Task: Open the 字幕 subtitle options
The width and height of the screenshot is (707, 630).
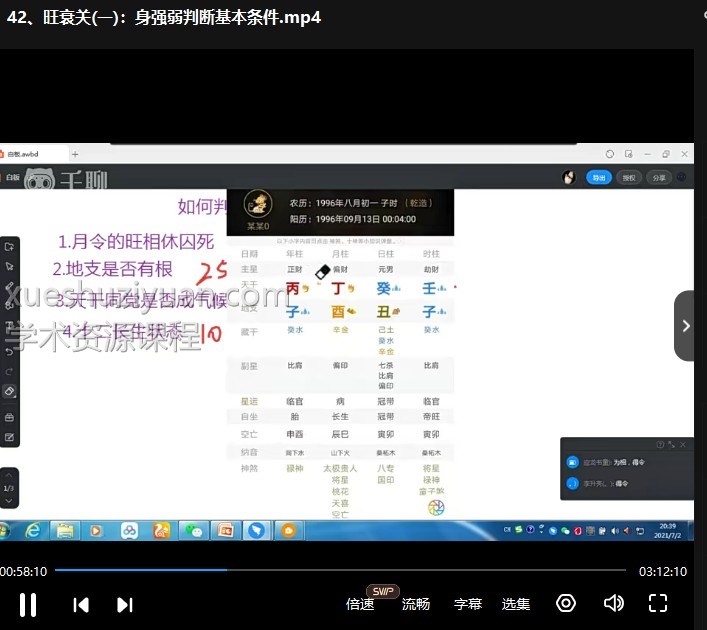Action: click(x=468, y=603)
